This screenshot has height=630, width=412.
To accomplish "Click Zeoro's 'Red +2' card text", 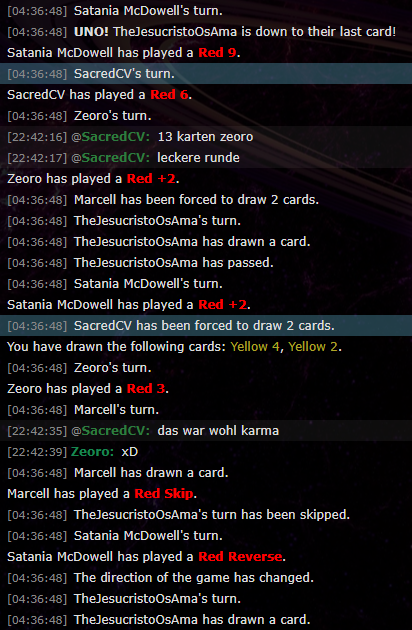I will 151,178.
